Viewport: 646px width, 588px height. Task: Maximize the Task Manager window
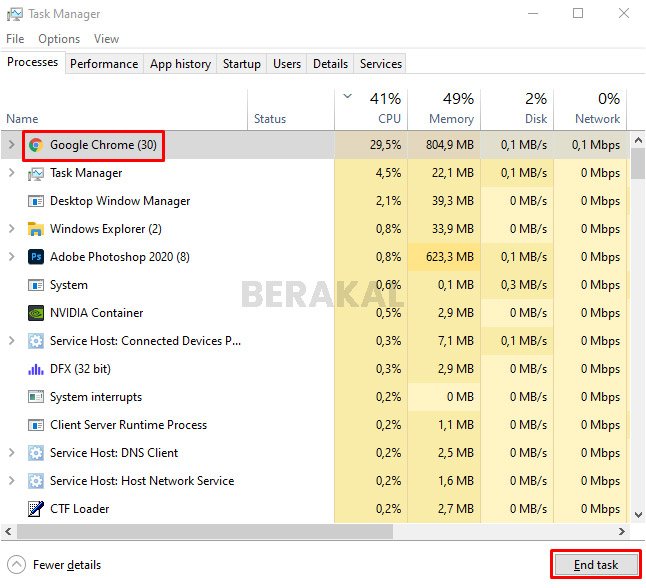578,14
